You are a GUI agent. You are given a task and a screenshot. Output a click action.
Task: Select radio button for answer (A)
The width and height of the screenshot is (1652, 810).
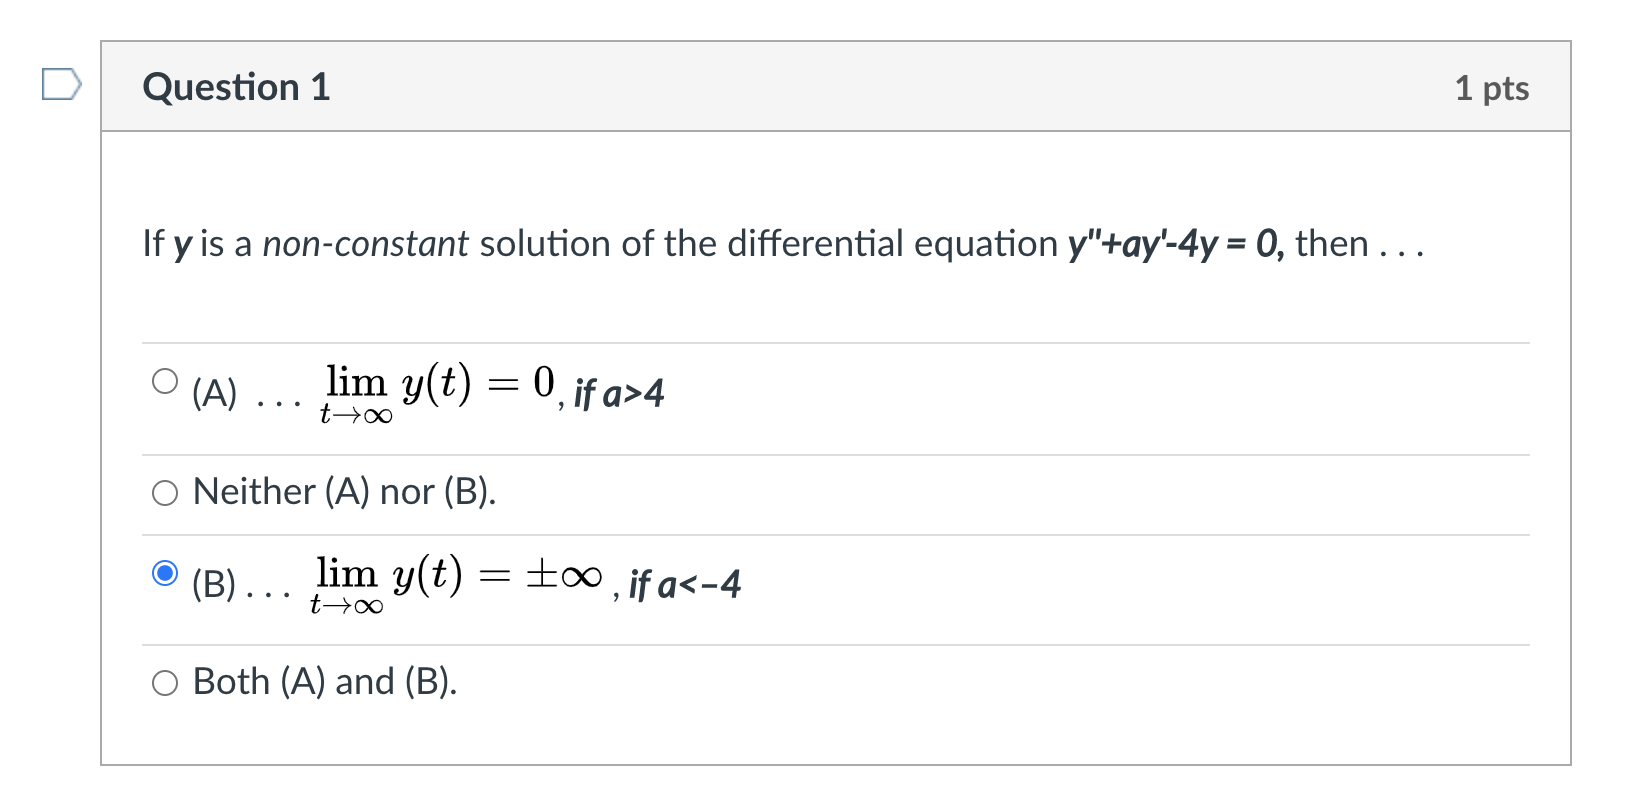(x=165, y=379)
